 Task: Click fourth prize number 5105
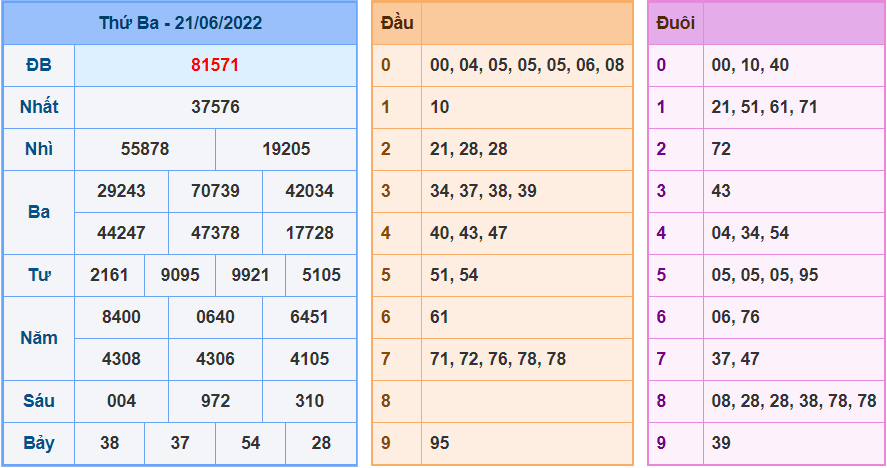pyautogui.click(x=321, y=275)
